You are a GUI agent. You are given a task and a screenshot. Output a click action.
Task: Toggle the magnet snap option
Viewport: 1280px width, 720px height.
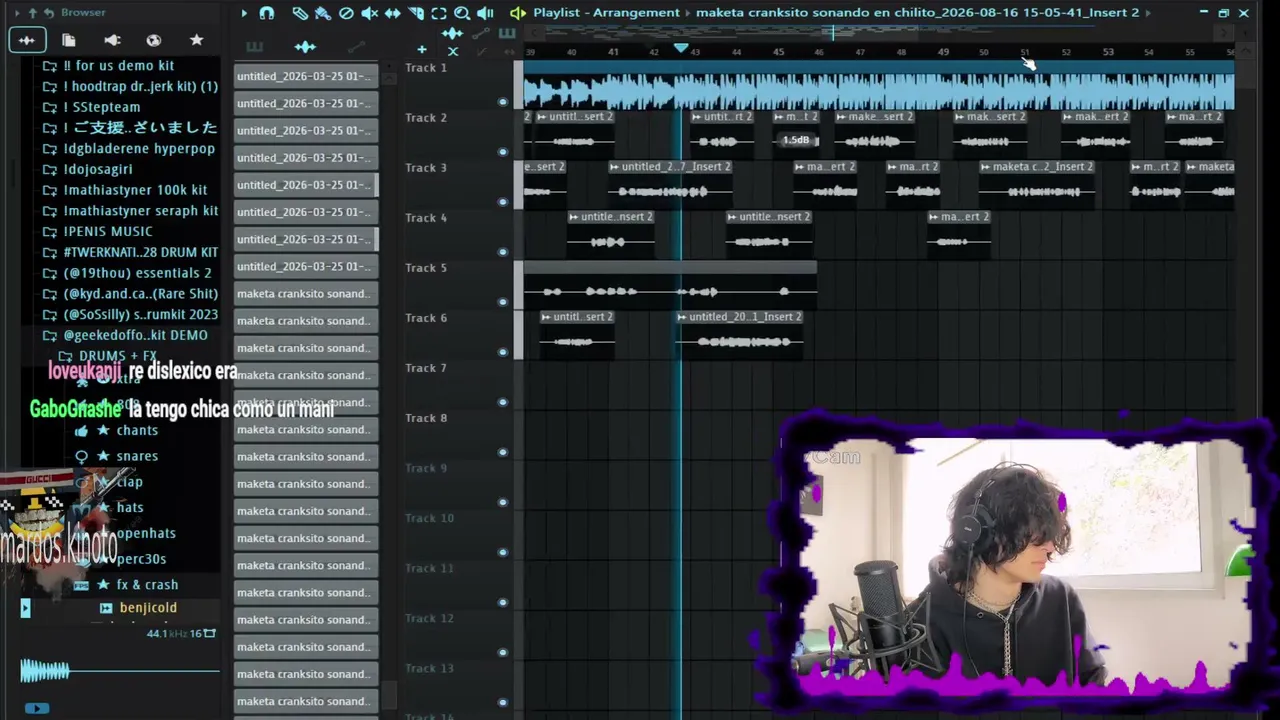267,13
